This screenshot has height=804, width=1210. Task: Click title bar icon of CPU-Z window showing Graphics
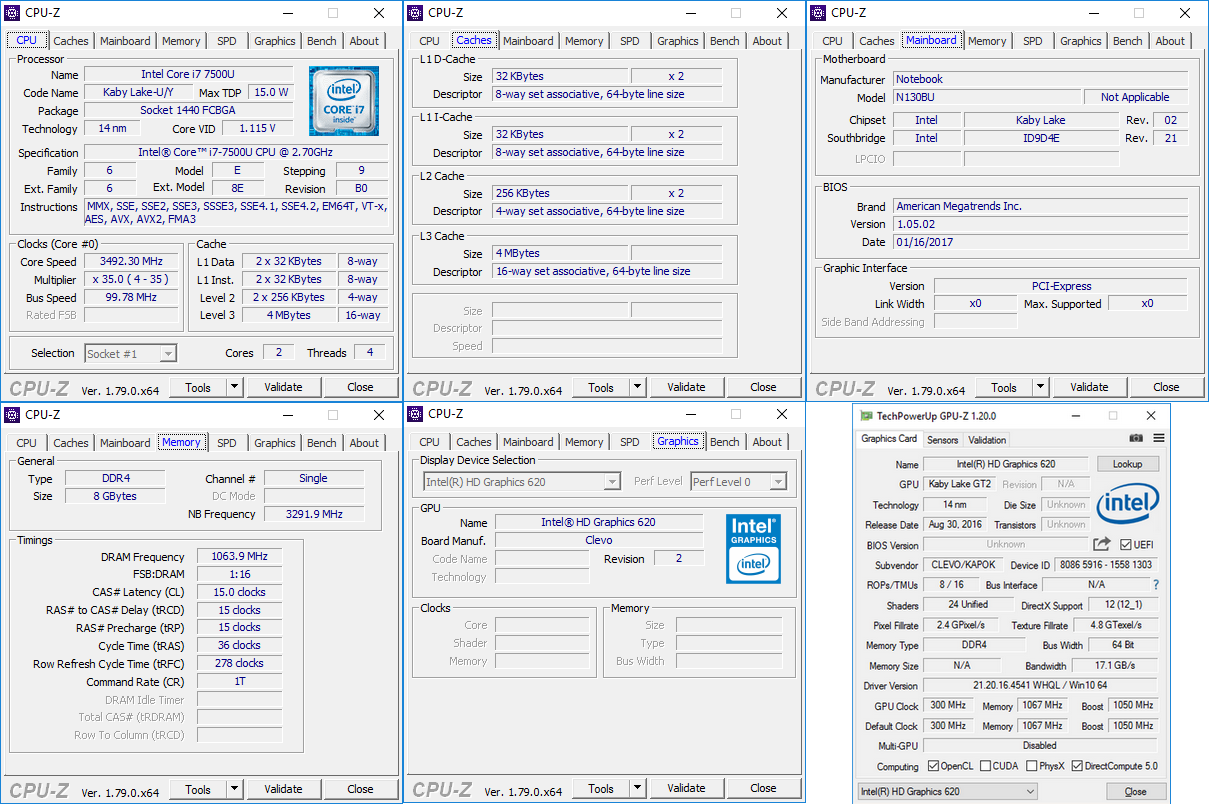[415, 414]
